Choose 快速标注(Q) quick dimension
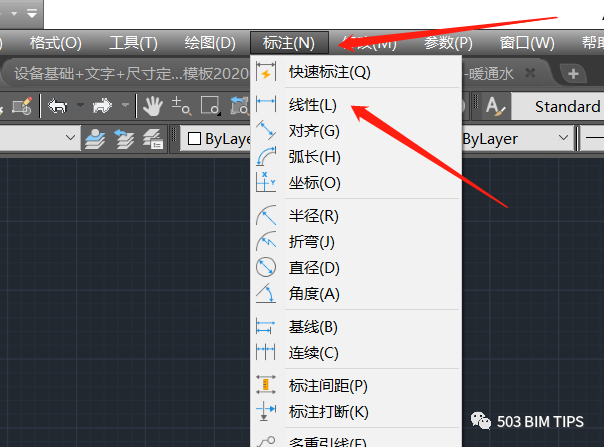 356,72
